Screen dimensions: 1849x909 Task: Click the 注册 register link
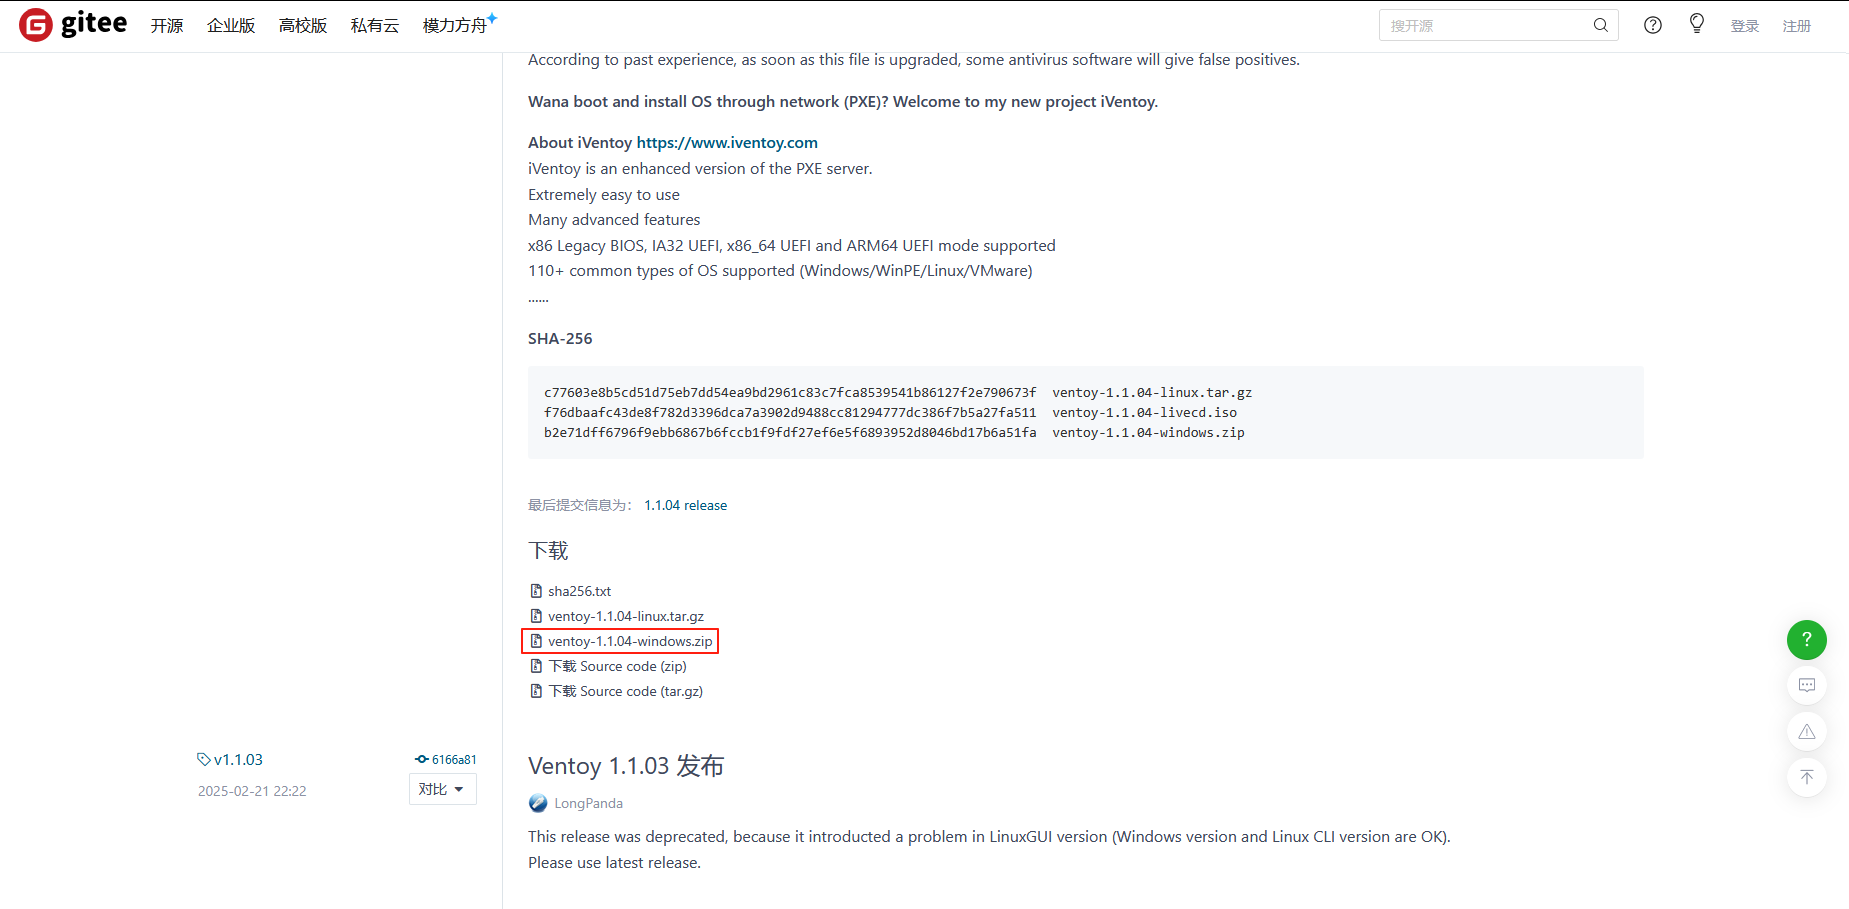tap(1797, 26)
